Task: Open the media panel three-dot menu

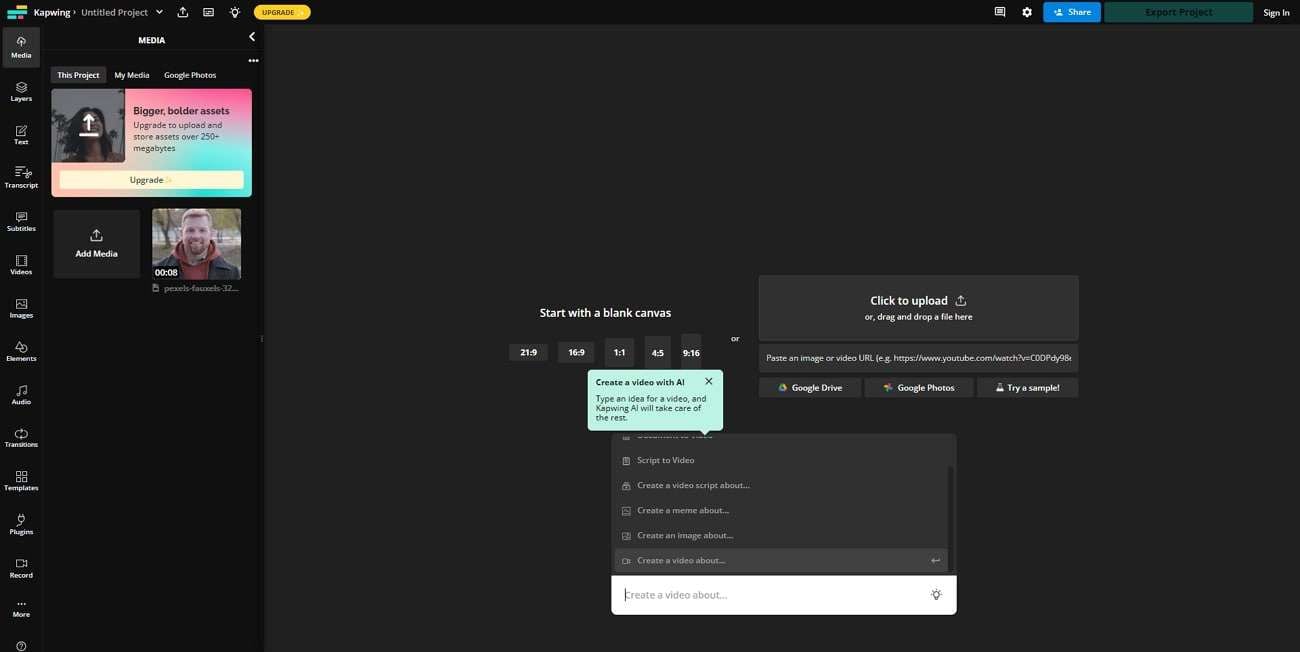Action: (253, 60)
